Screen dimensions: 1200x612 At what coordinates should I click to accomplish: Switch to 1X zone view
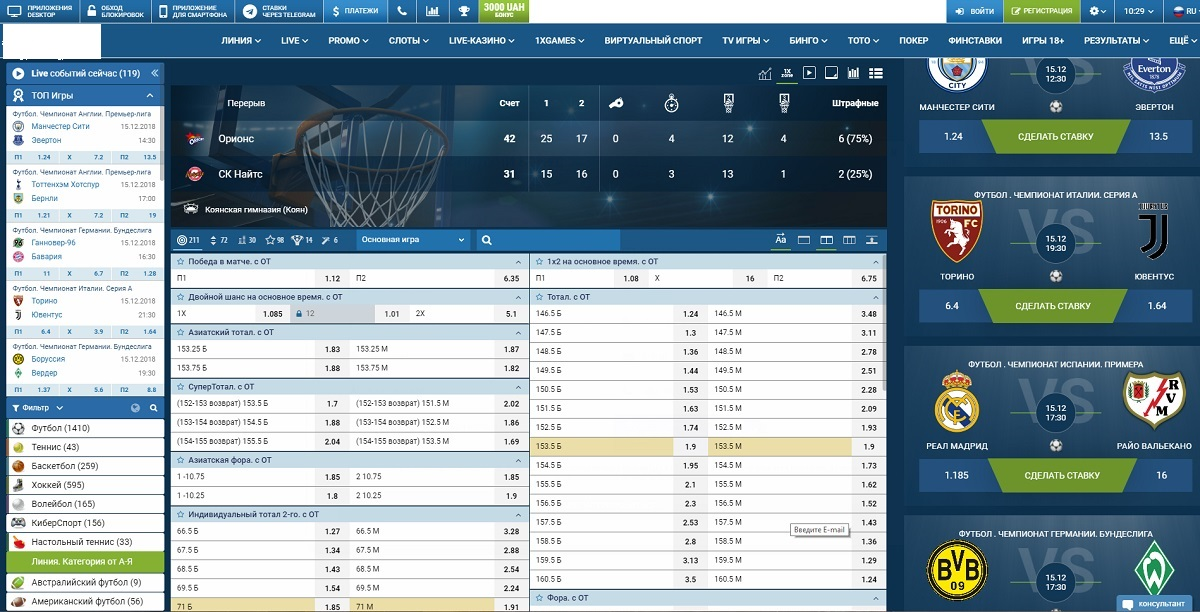click(x=787, y=73)
